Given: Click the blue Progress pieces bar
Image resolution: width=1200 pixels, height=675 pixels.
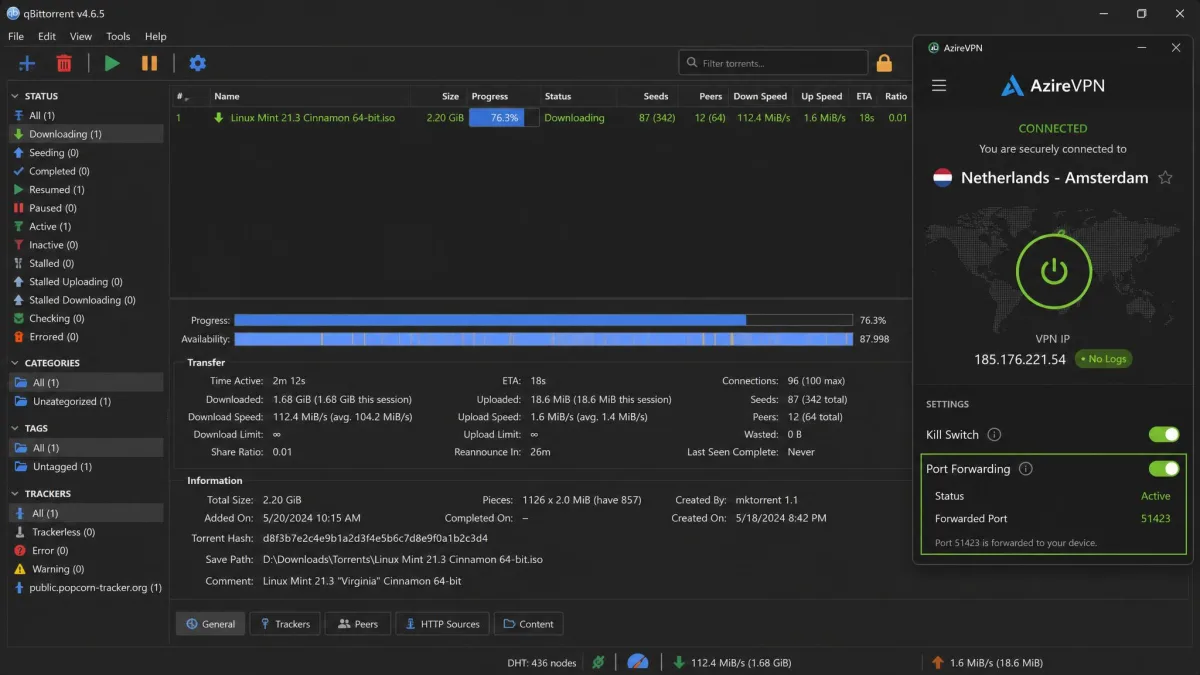Looking at the screenshot, I should (543, 321).
